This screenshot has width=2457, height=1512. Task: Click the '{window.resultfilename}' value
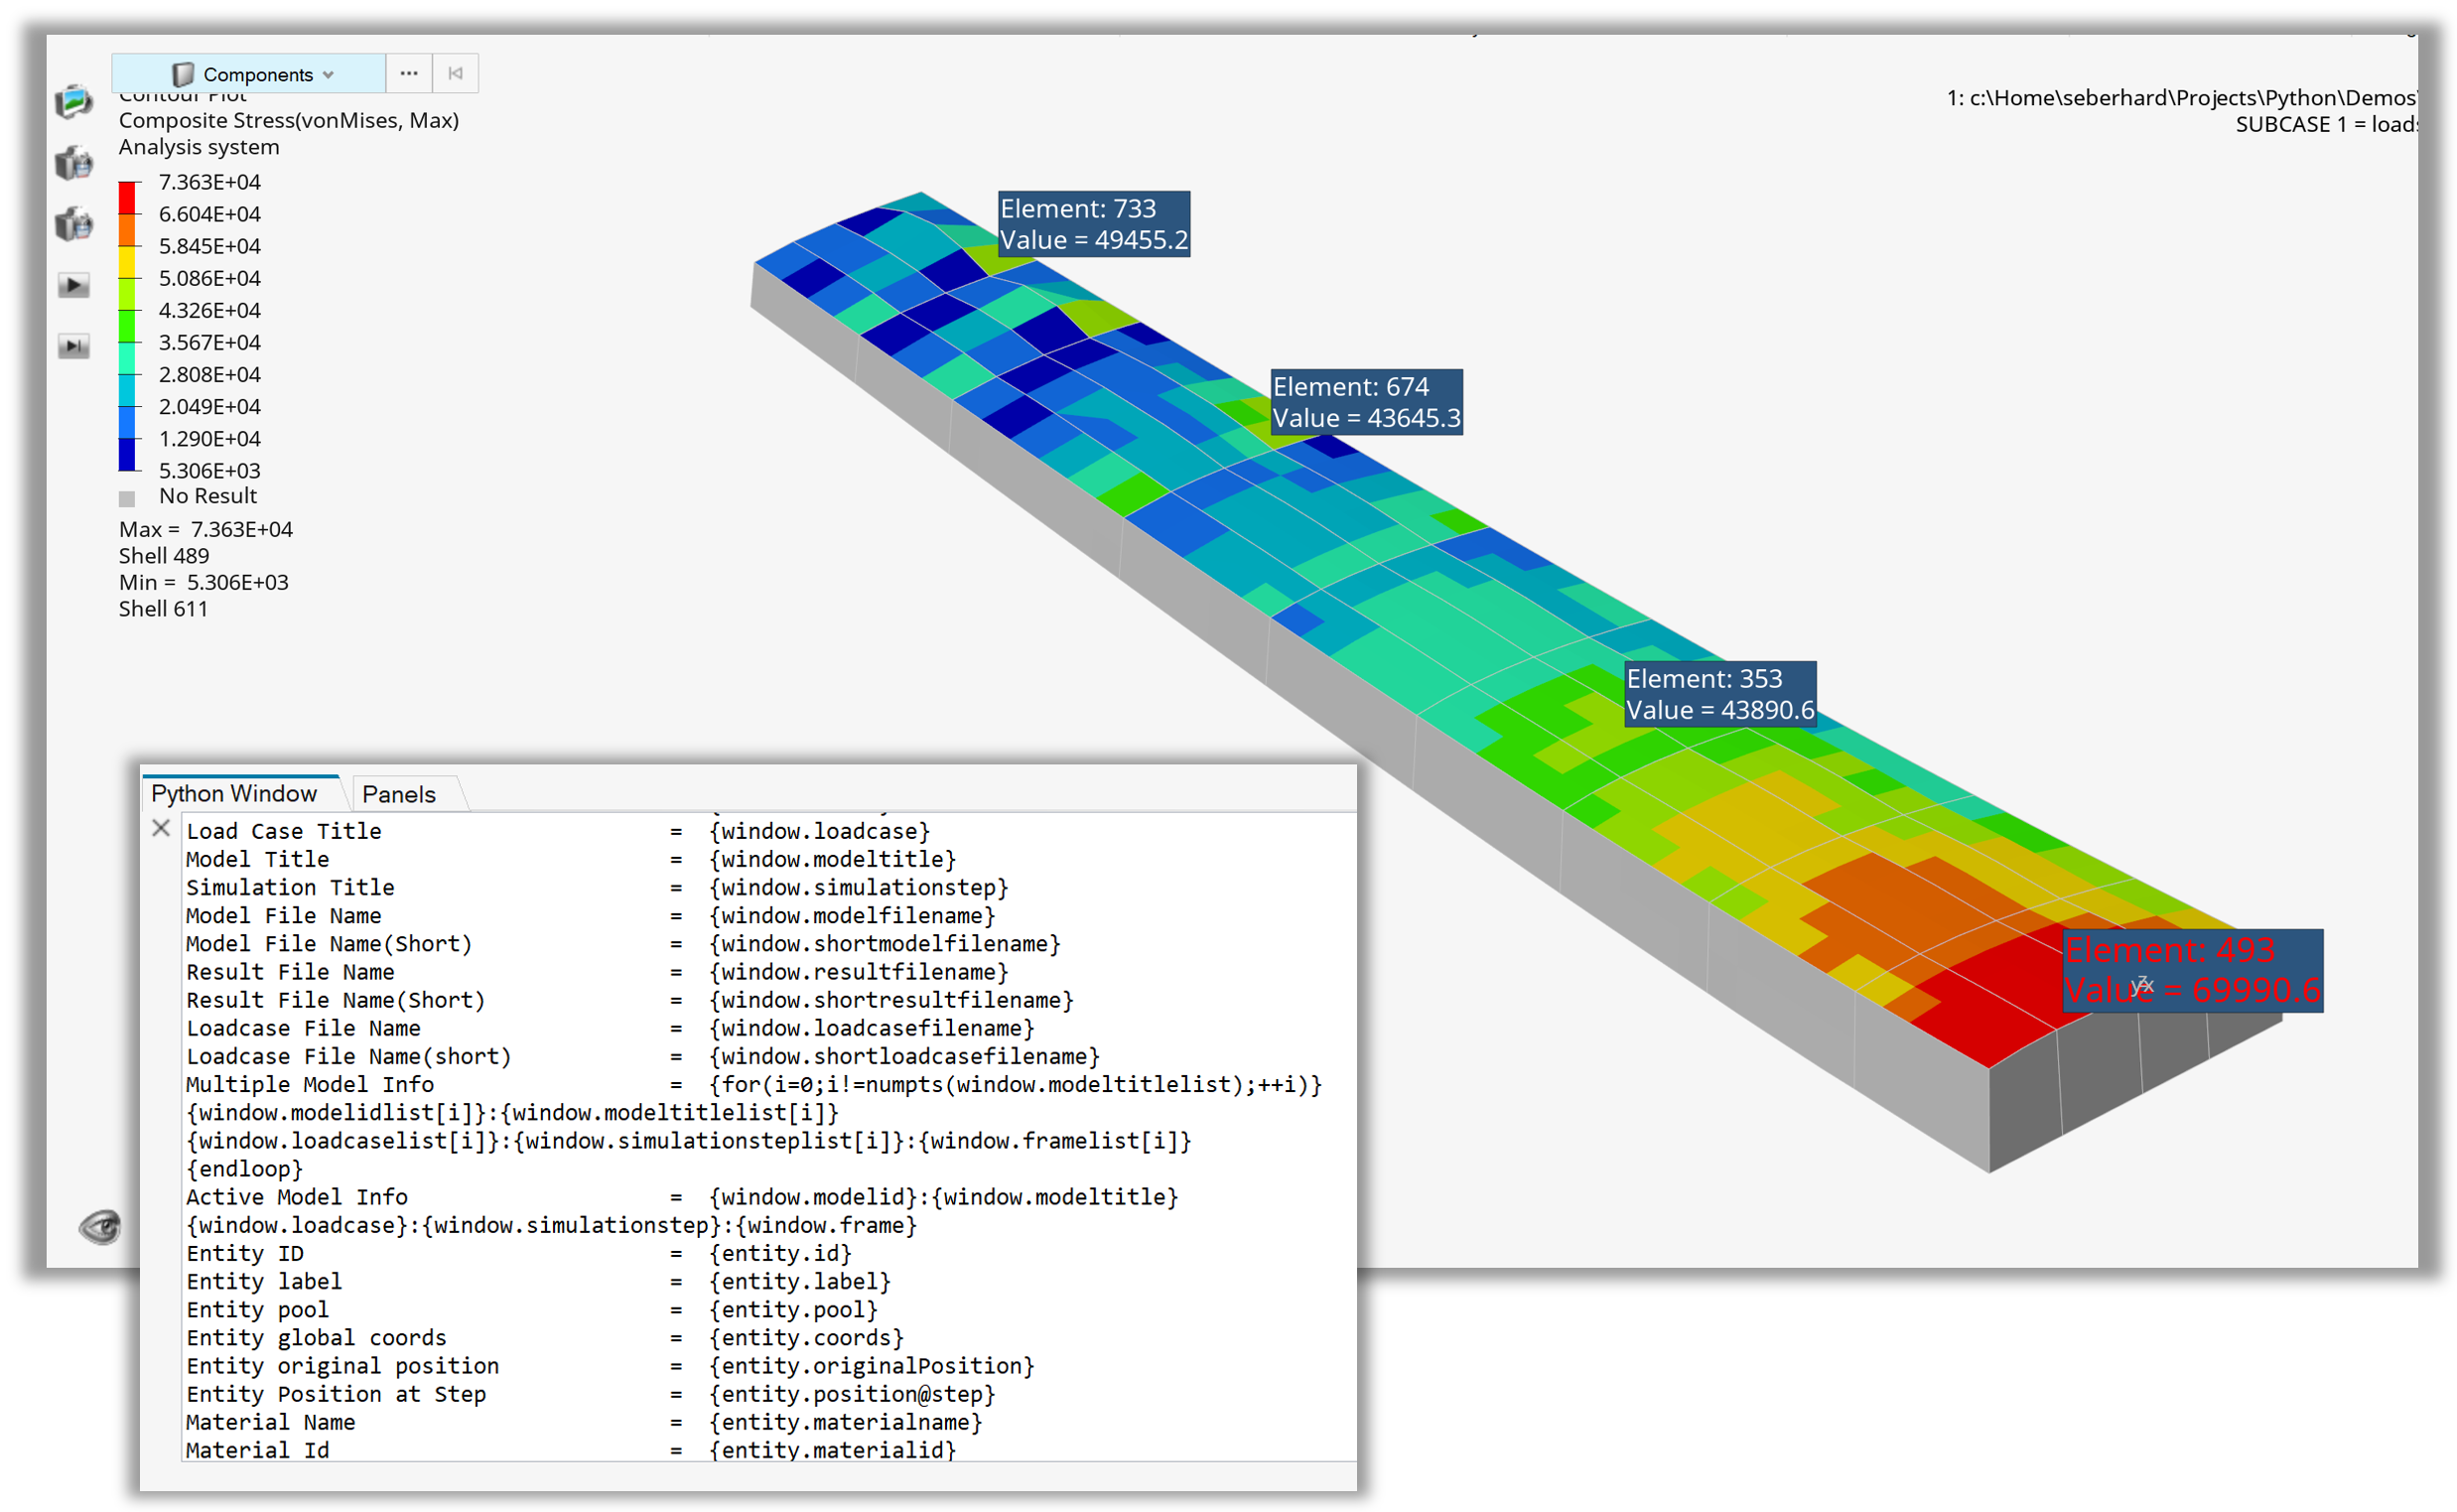point(858,971)
